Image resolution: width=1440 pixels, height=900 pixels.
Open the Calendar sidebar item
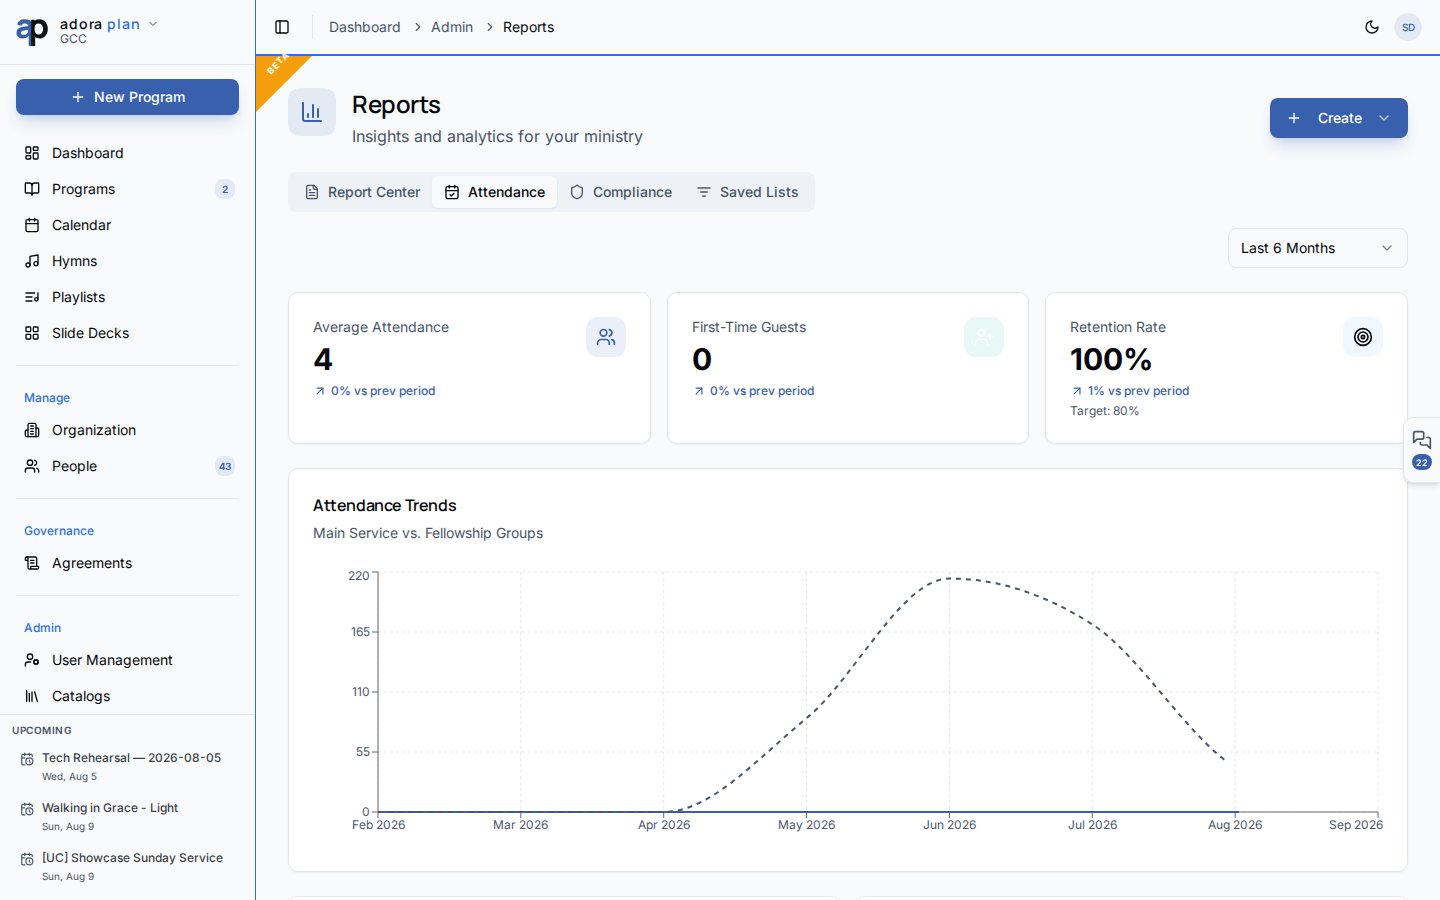tap(127, 225)
